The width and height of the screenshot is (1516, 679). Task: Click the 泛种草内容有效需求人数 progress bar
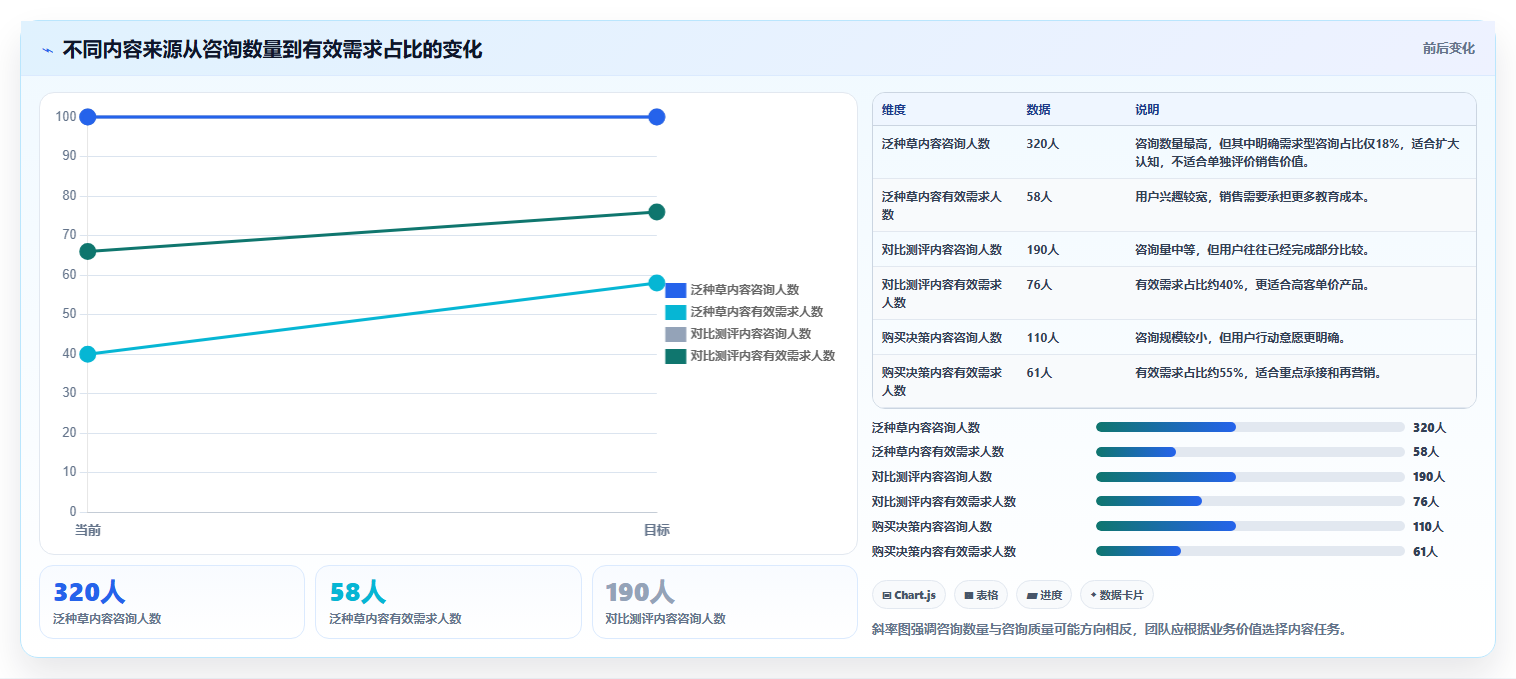1250,452
